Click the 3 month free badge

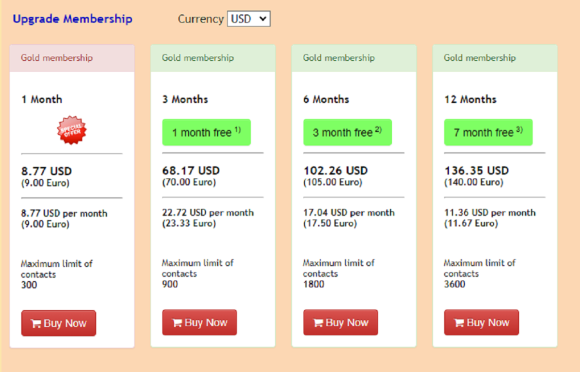click(347, 132)
